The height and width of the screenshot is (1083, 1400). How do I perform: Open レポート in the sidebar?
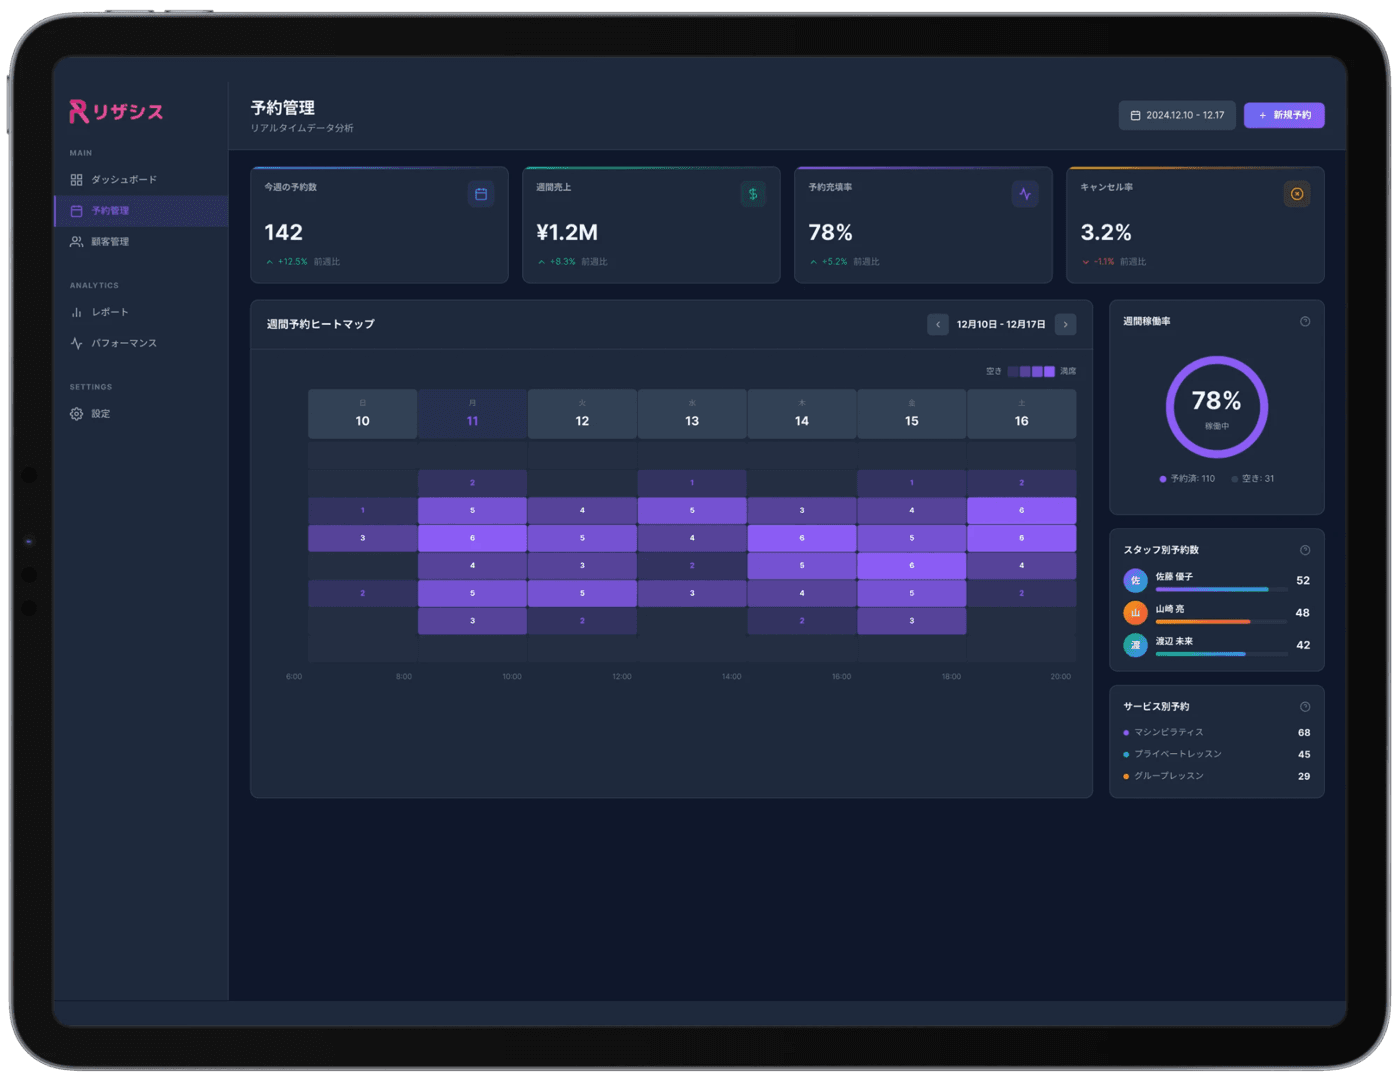click(x=141, y=312)
